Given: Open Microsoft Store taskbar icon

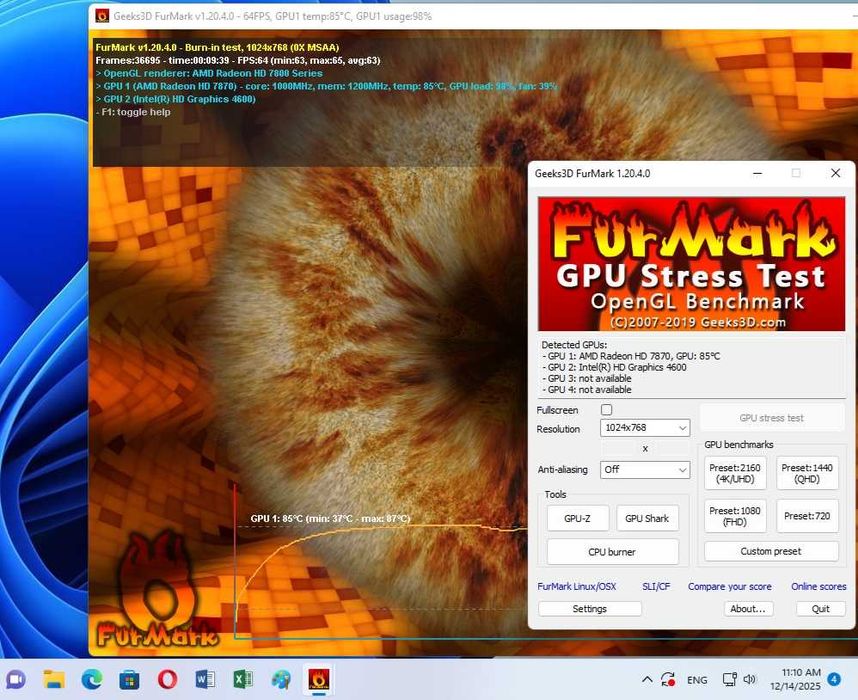Looking at the screenshot, I should tap(130, 680).
